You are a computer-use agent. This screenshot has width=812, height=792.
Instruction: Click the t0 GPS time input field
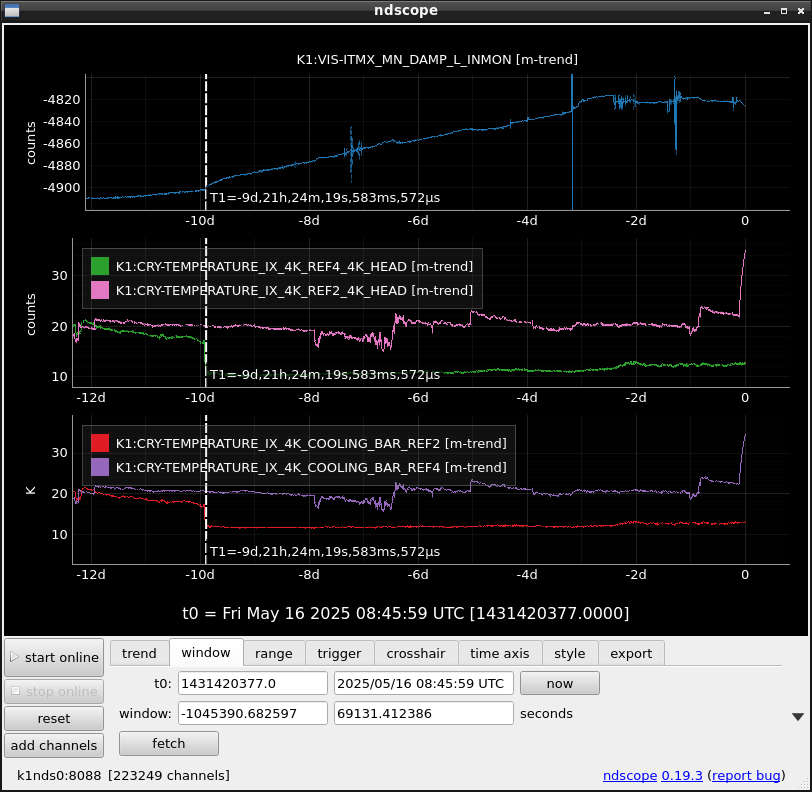coord(253,683)
